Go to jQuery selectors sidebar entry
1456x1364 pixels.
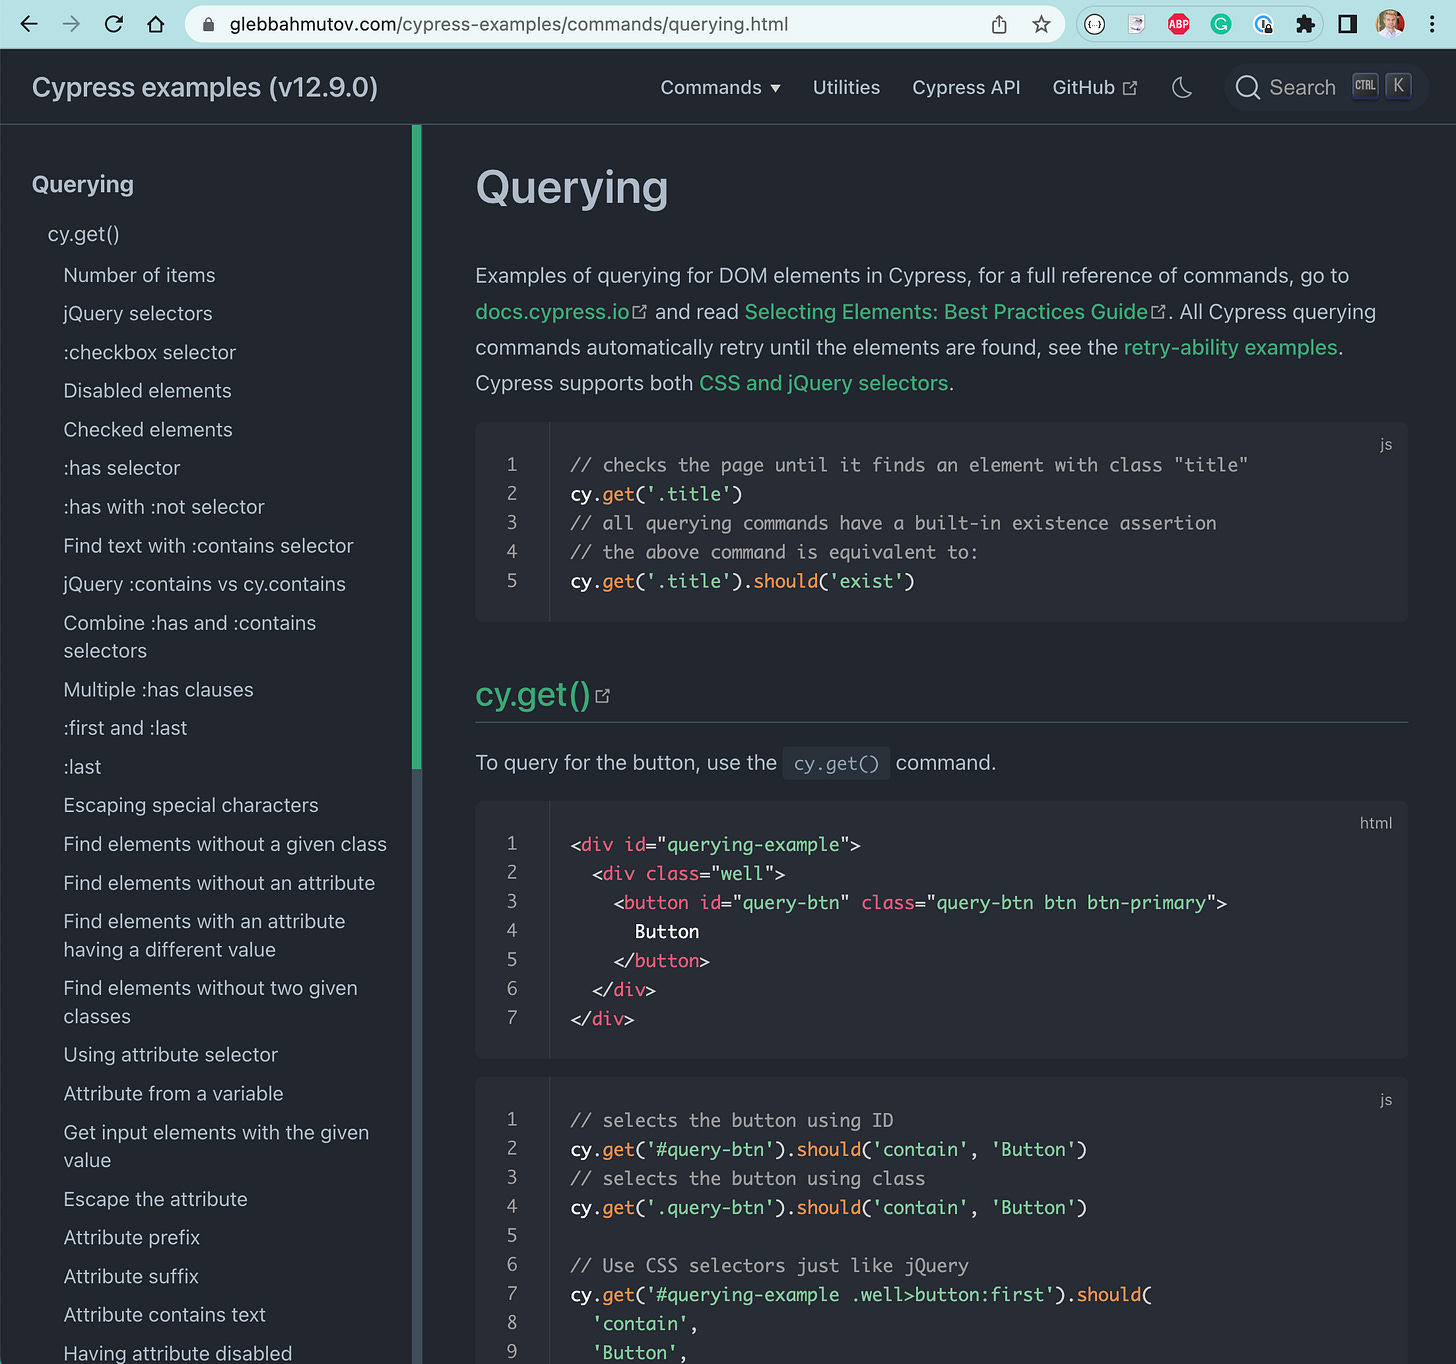138,314
